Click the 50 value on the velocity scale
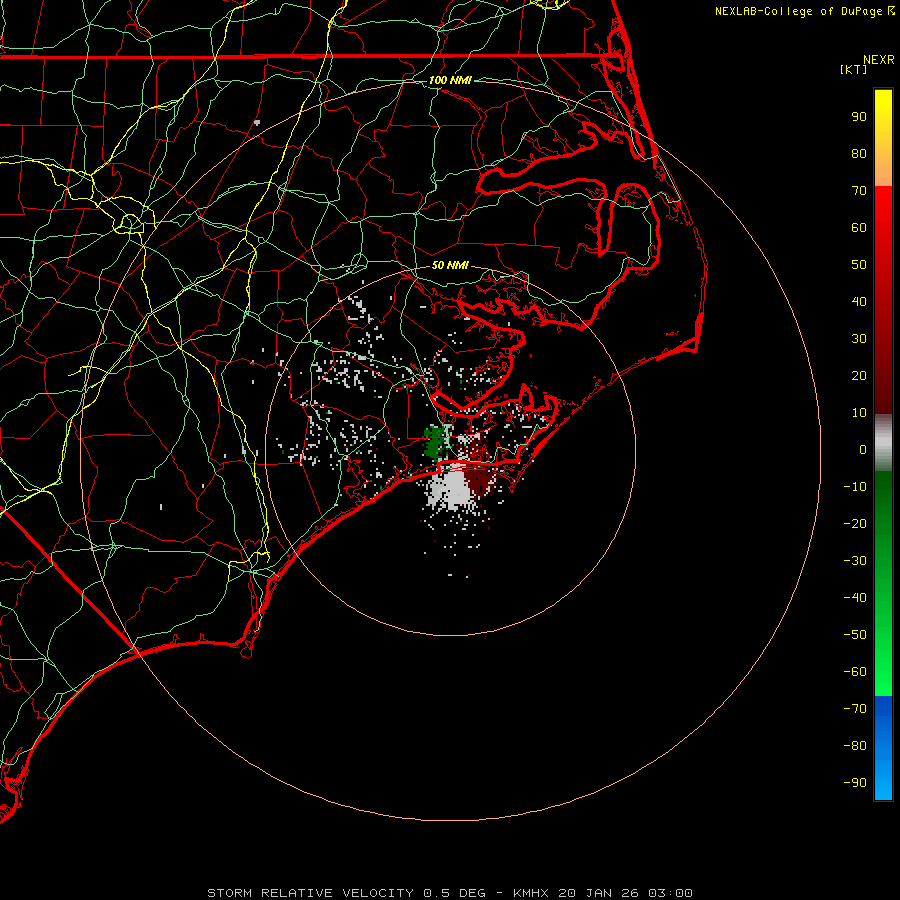The width and height of the screenshot is (900, 900). pos(859,265)
